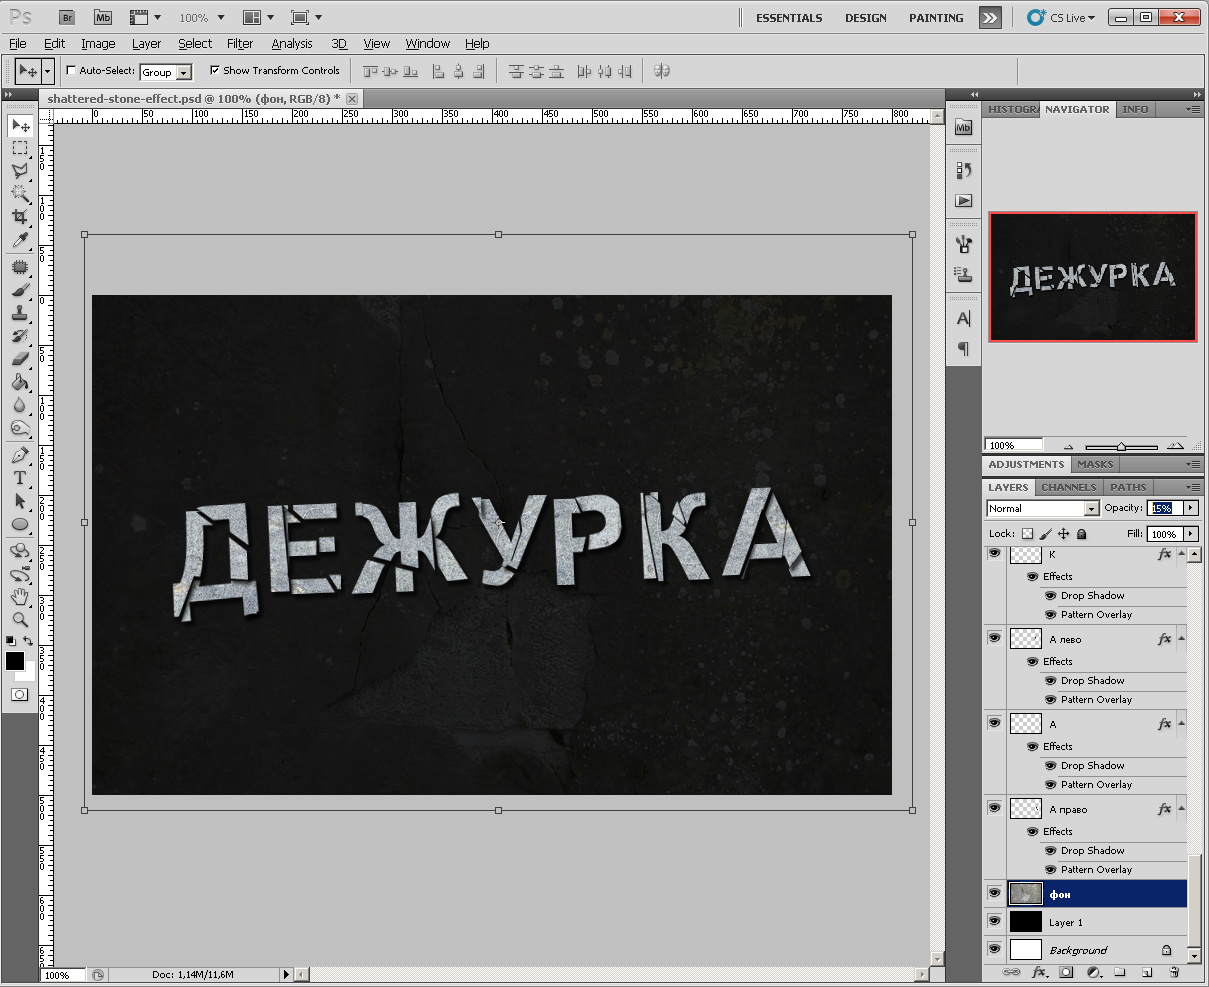The height and width of the screenshot is (987, 1209).
Task: Open the Auto-Select Group dropdown
Action: [x=184, y=72]
